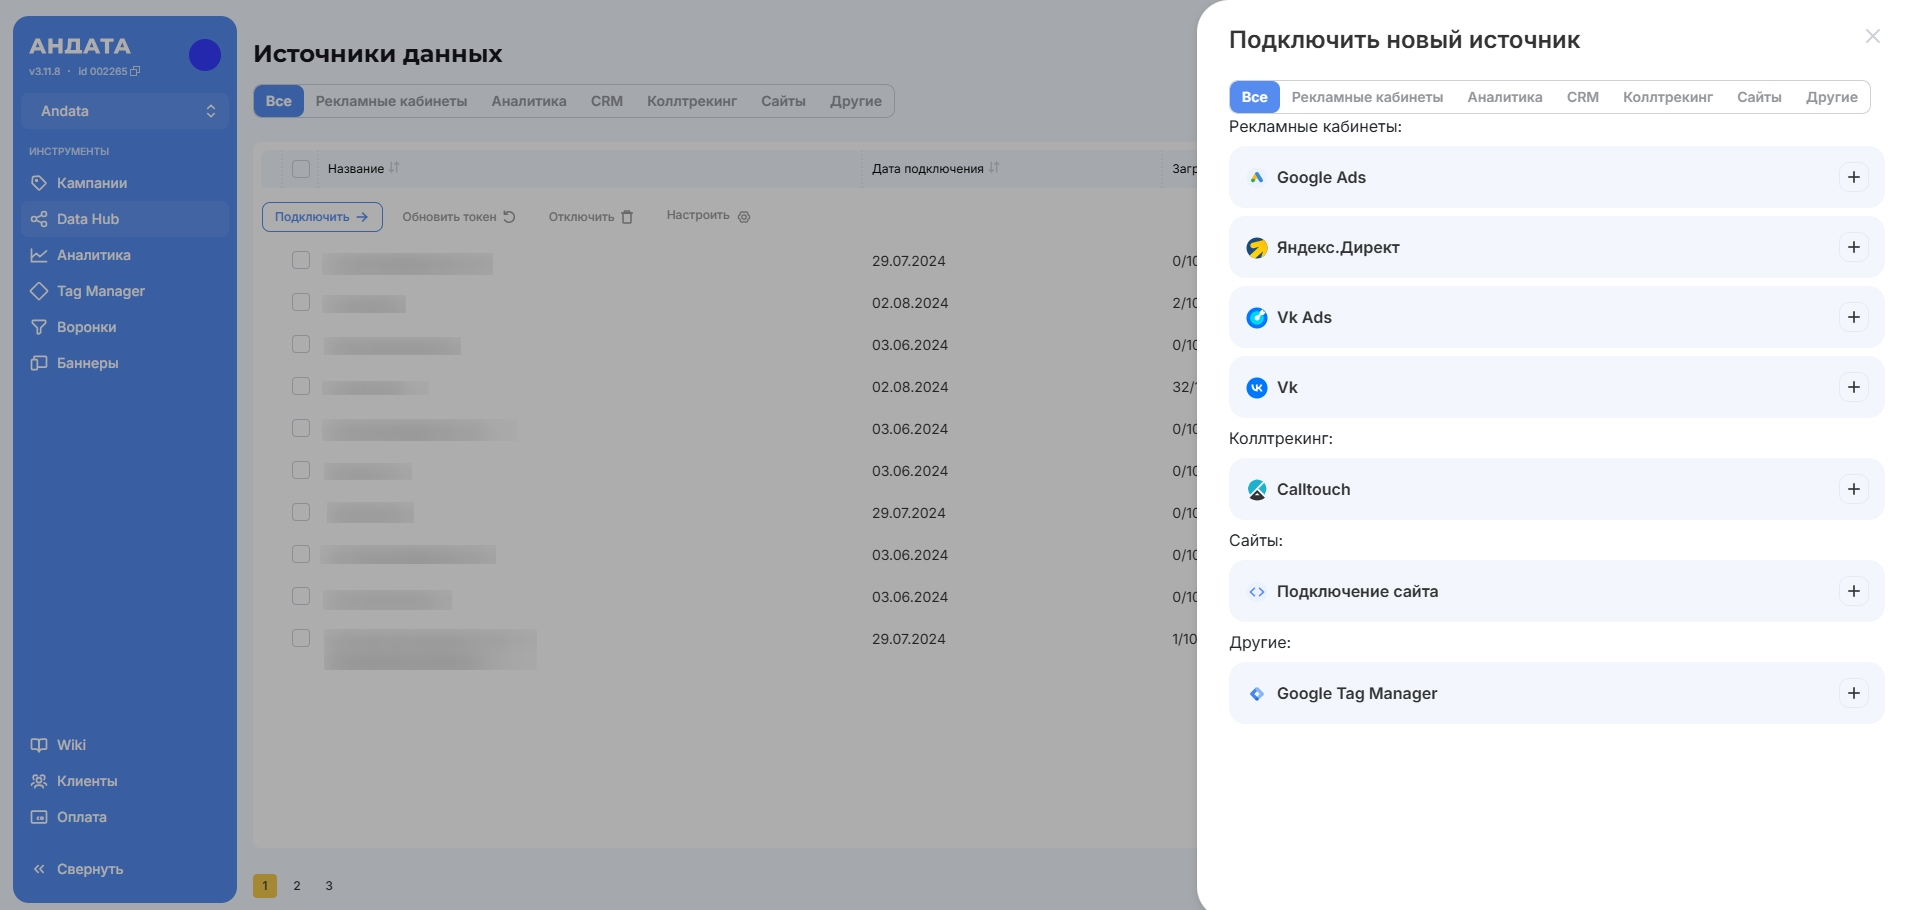The image size is (1911, 910).
Task: Select Все tab in side panel
Action: pos(1254,97)
